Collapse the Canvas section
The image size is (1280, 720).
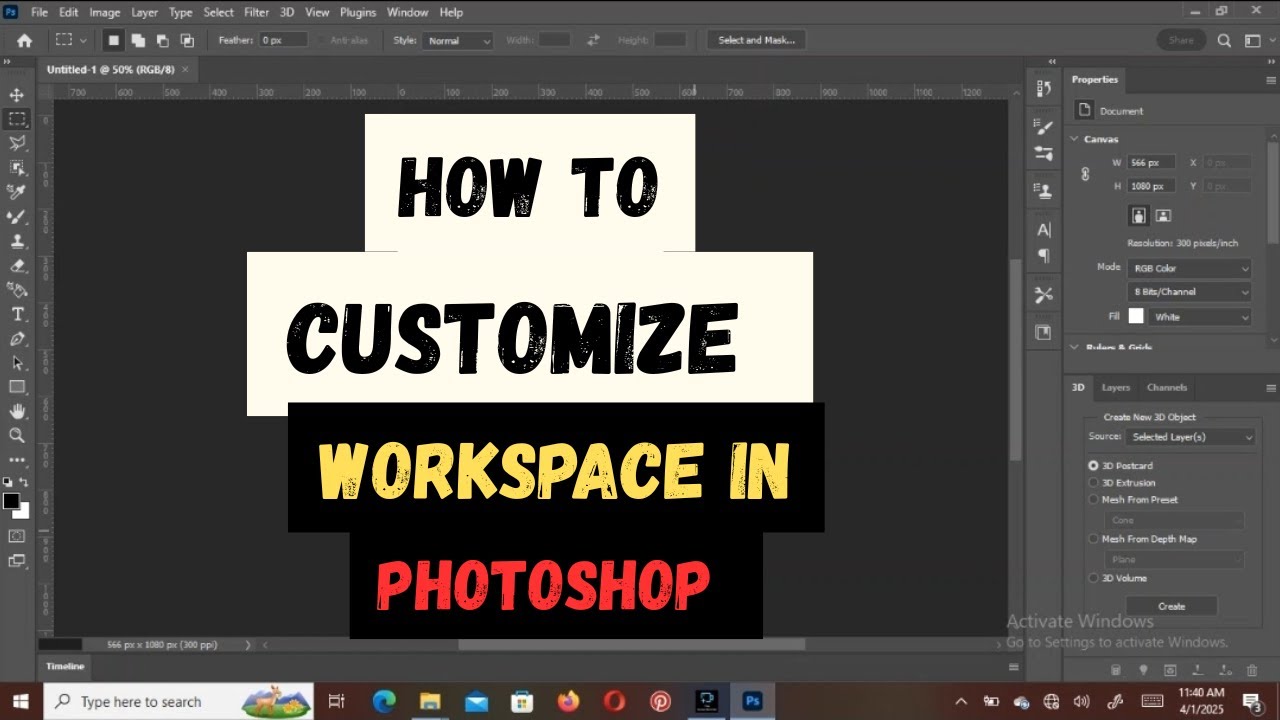pyautogui.click(x=1075, y=139)
